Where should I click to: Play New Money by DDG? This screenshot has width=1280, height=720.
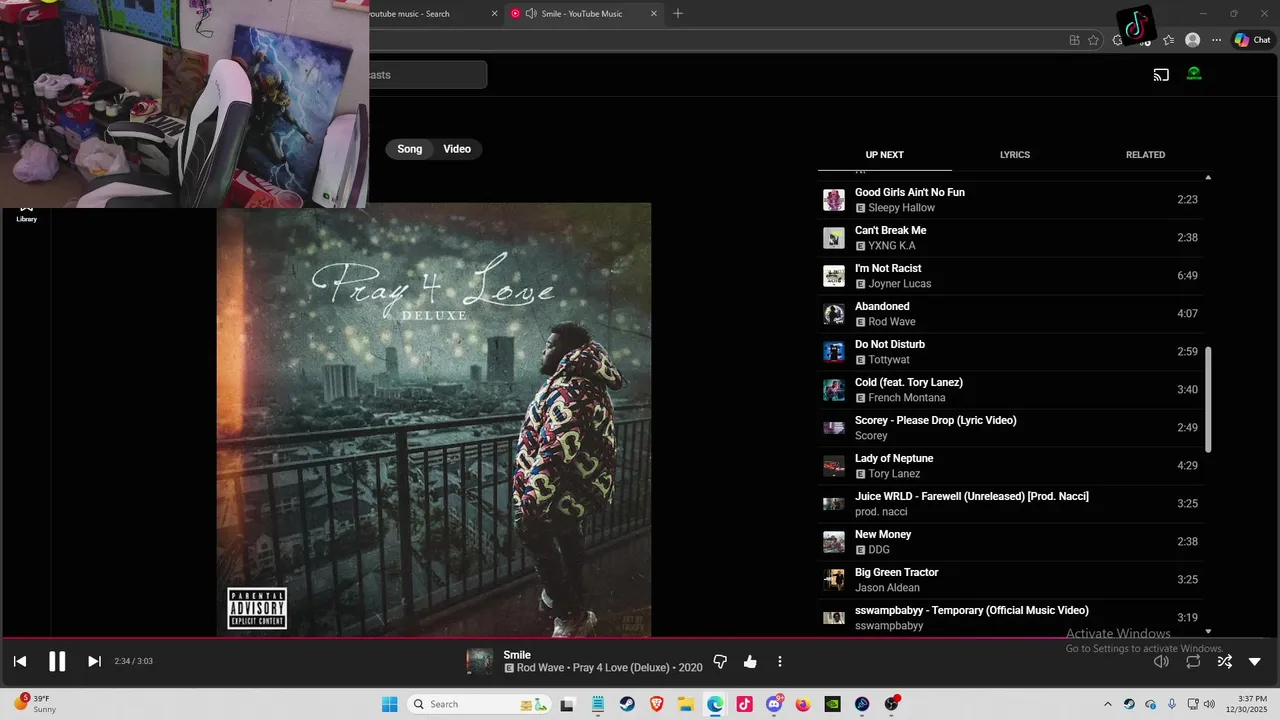tap(1011, 542)
